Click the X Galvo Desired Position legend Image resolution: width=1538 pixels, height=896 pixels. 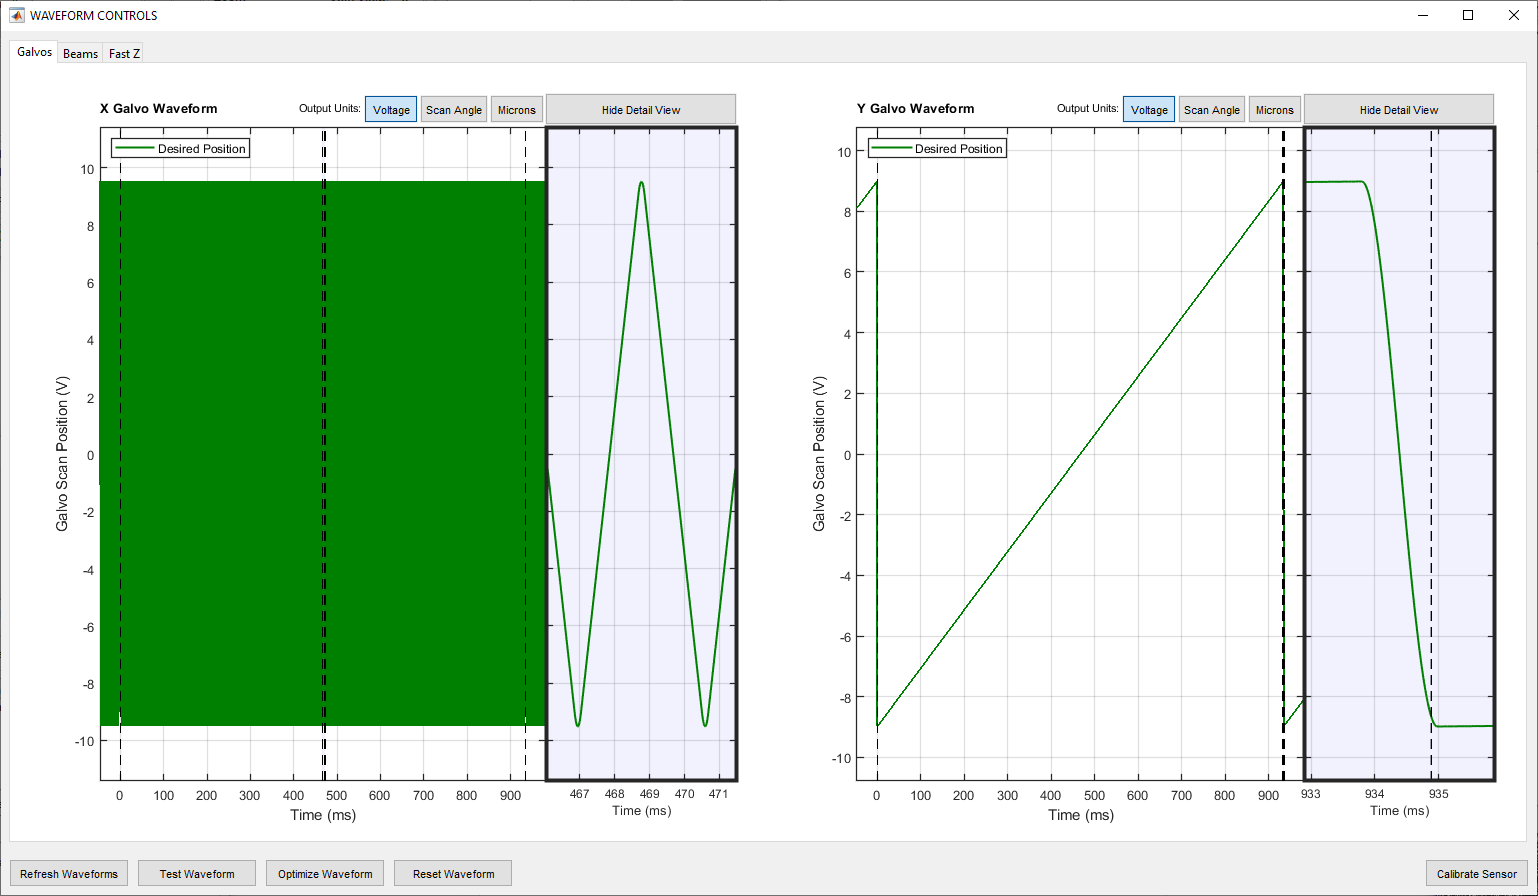pyautogui.click(x=181, y=149)
